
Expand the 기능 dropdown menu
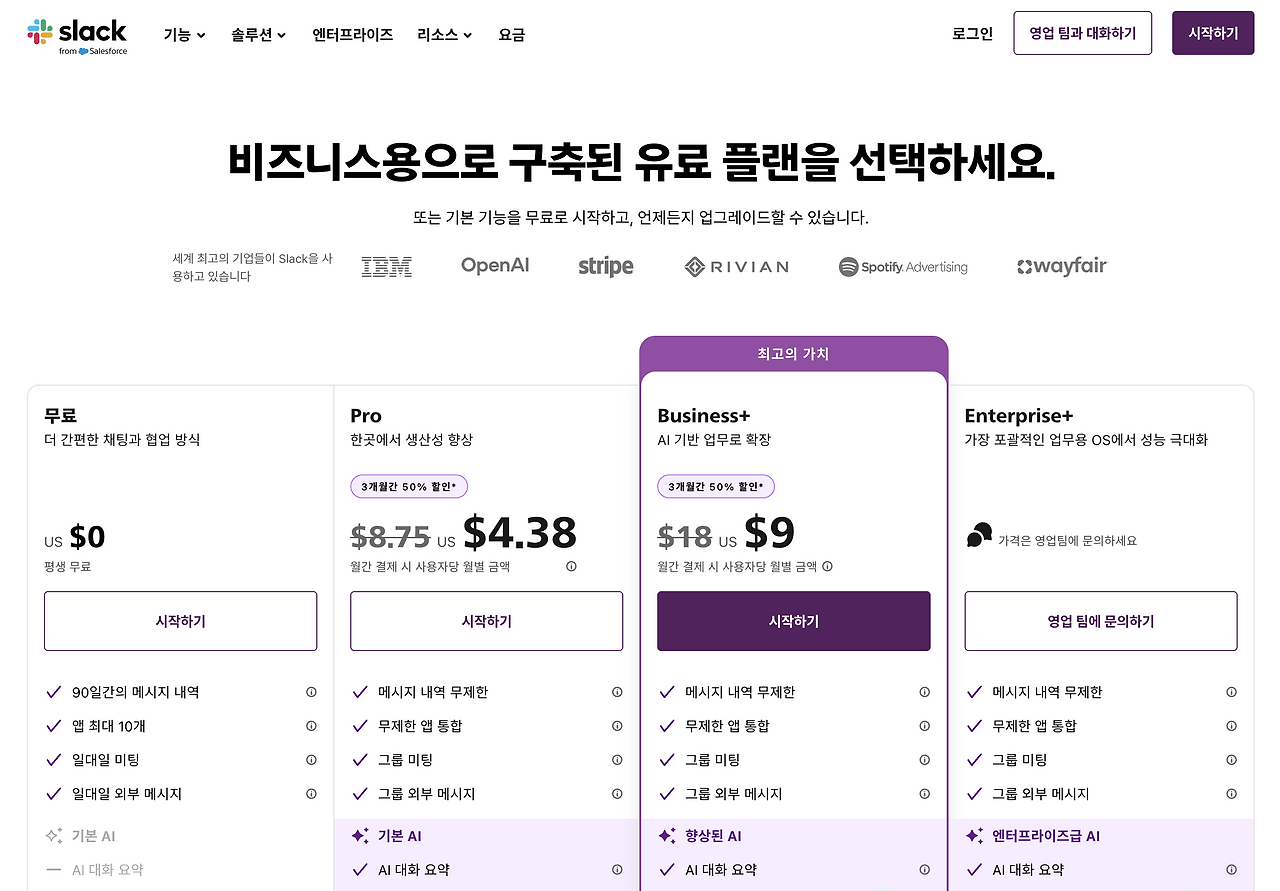click(x=184, y=35)
